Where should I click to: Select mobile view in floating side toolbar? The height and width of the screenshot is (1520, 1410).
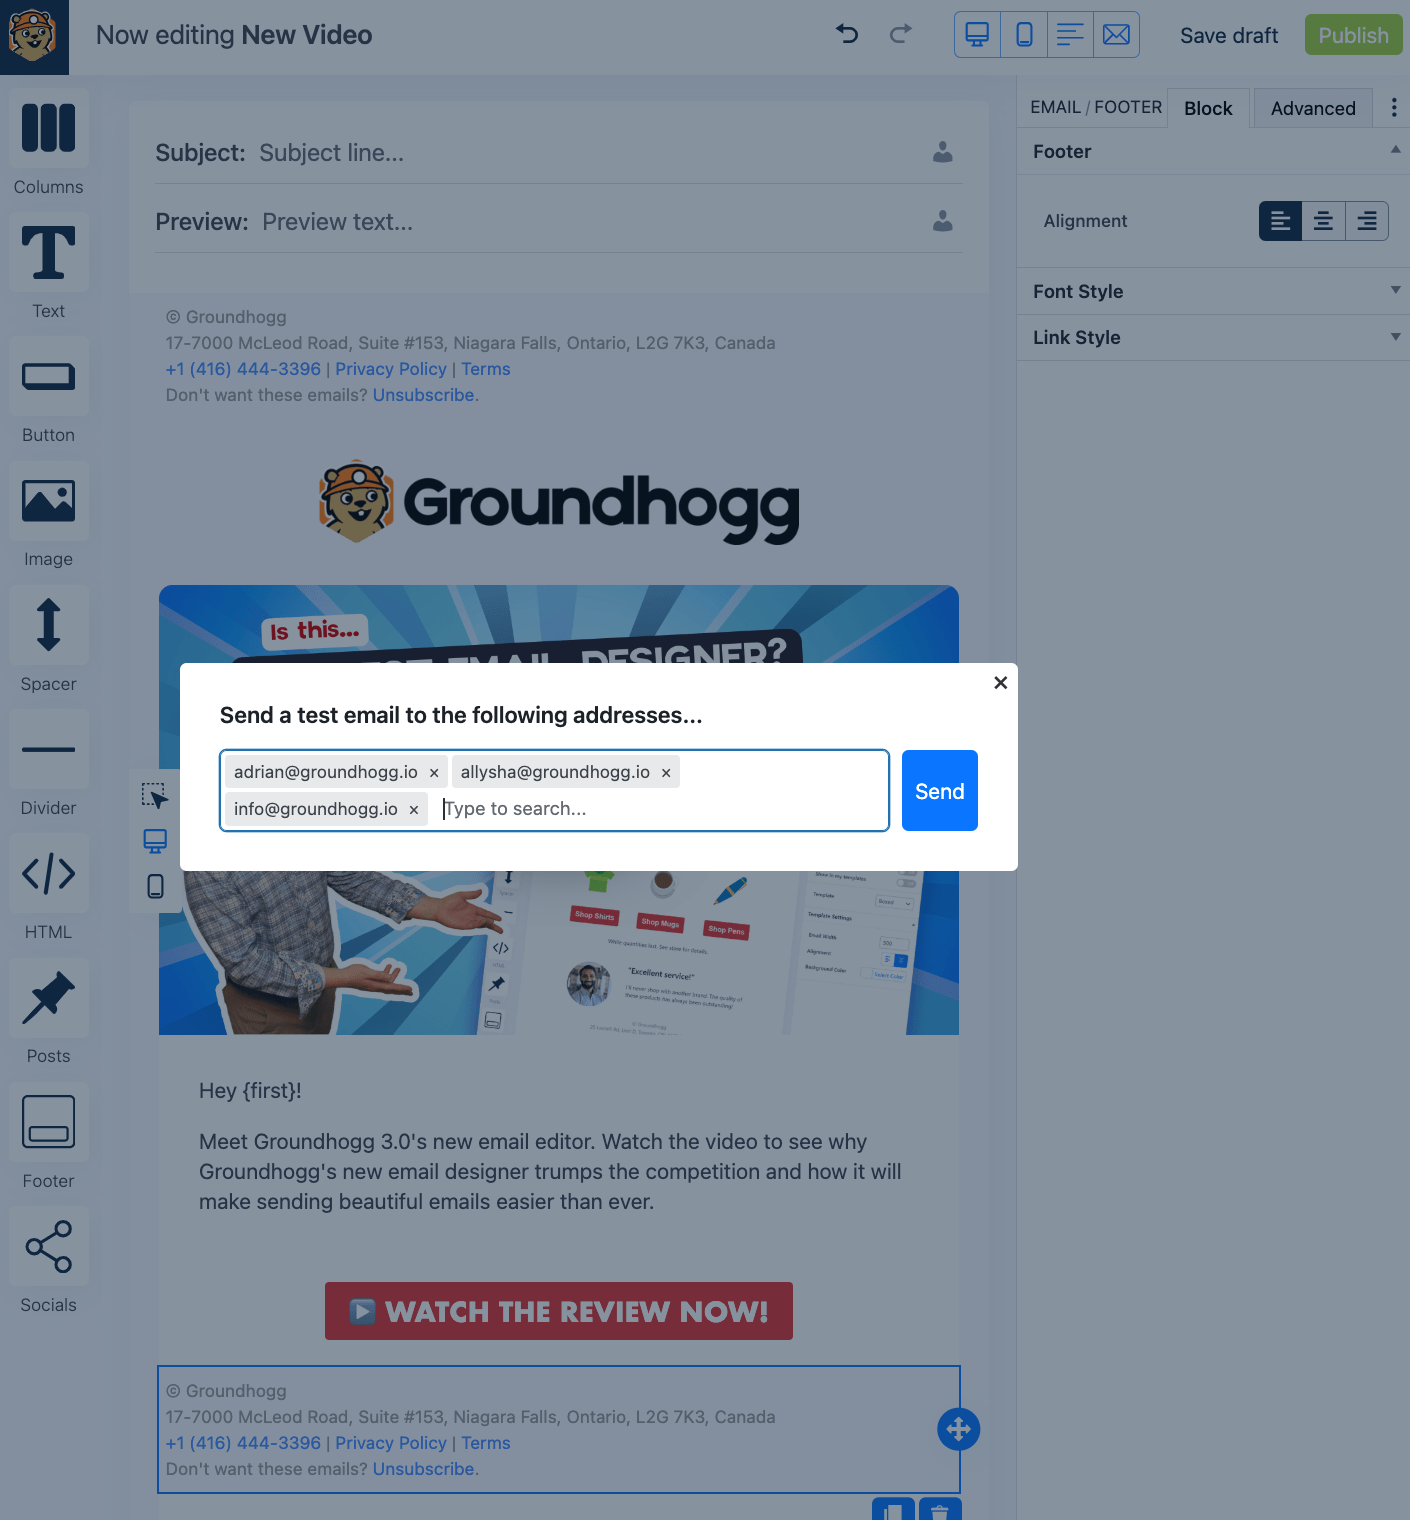pos(155,886)
